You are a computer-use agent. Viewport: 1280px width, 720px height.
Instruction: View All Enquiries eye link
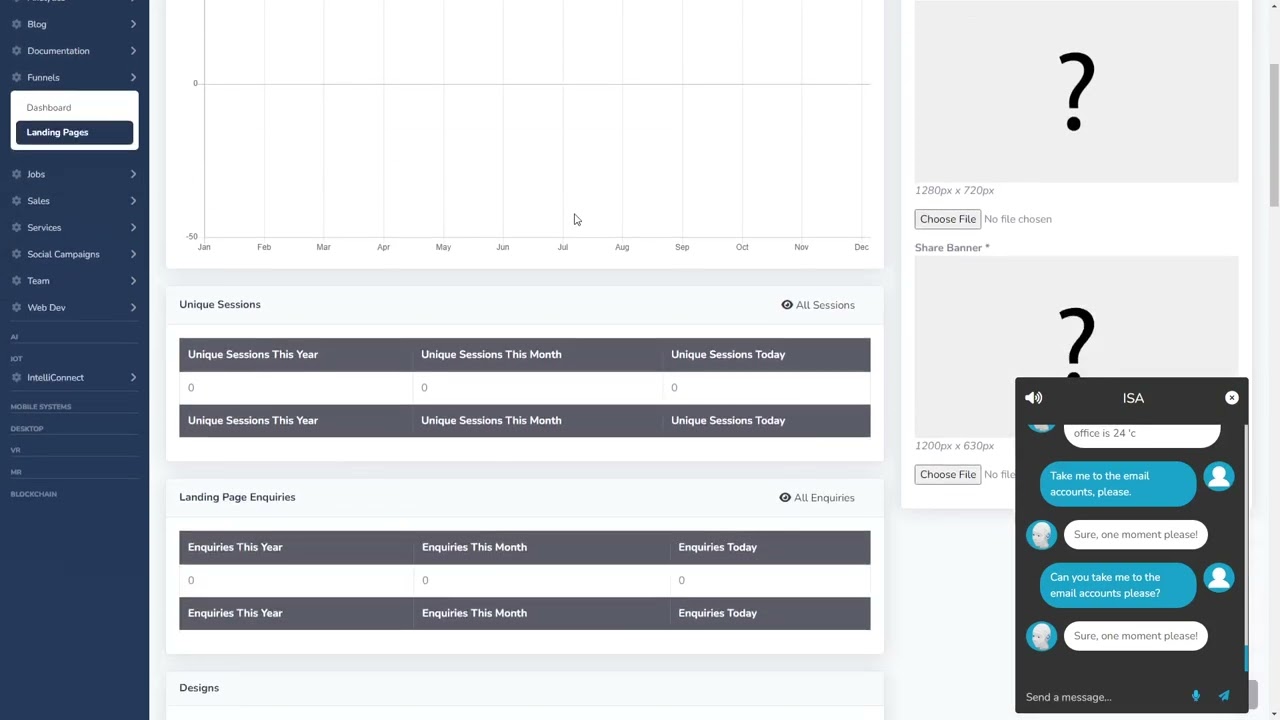[817, 497]
